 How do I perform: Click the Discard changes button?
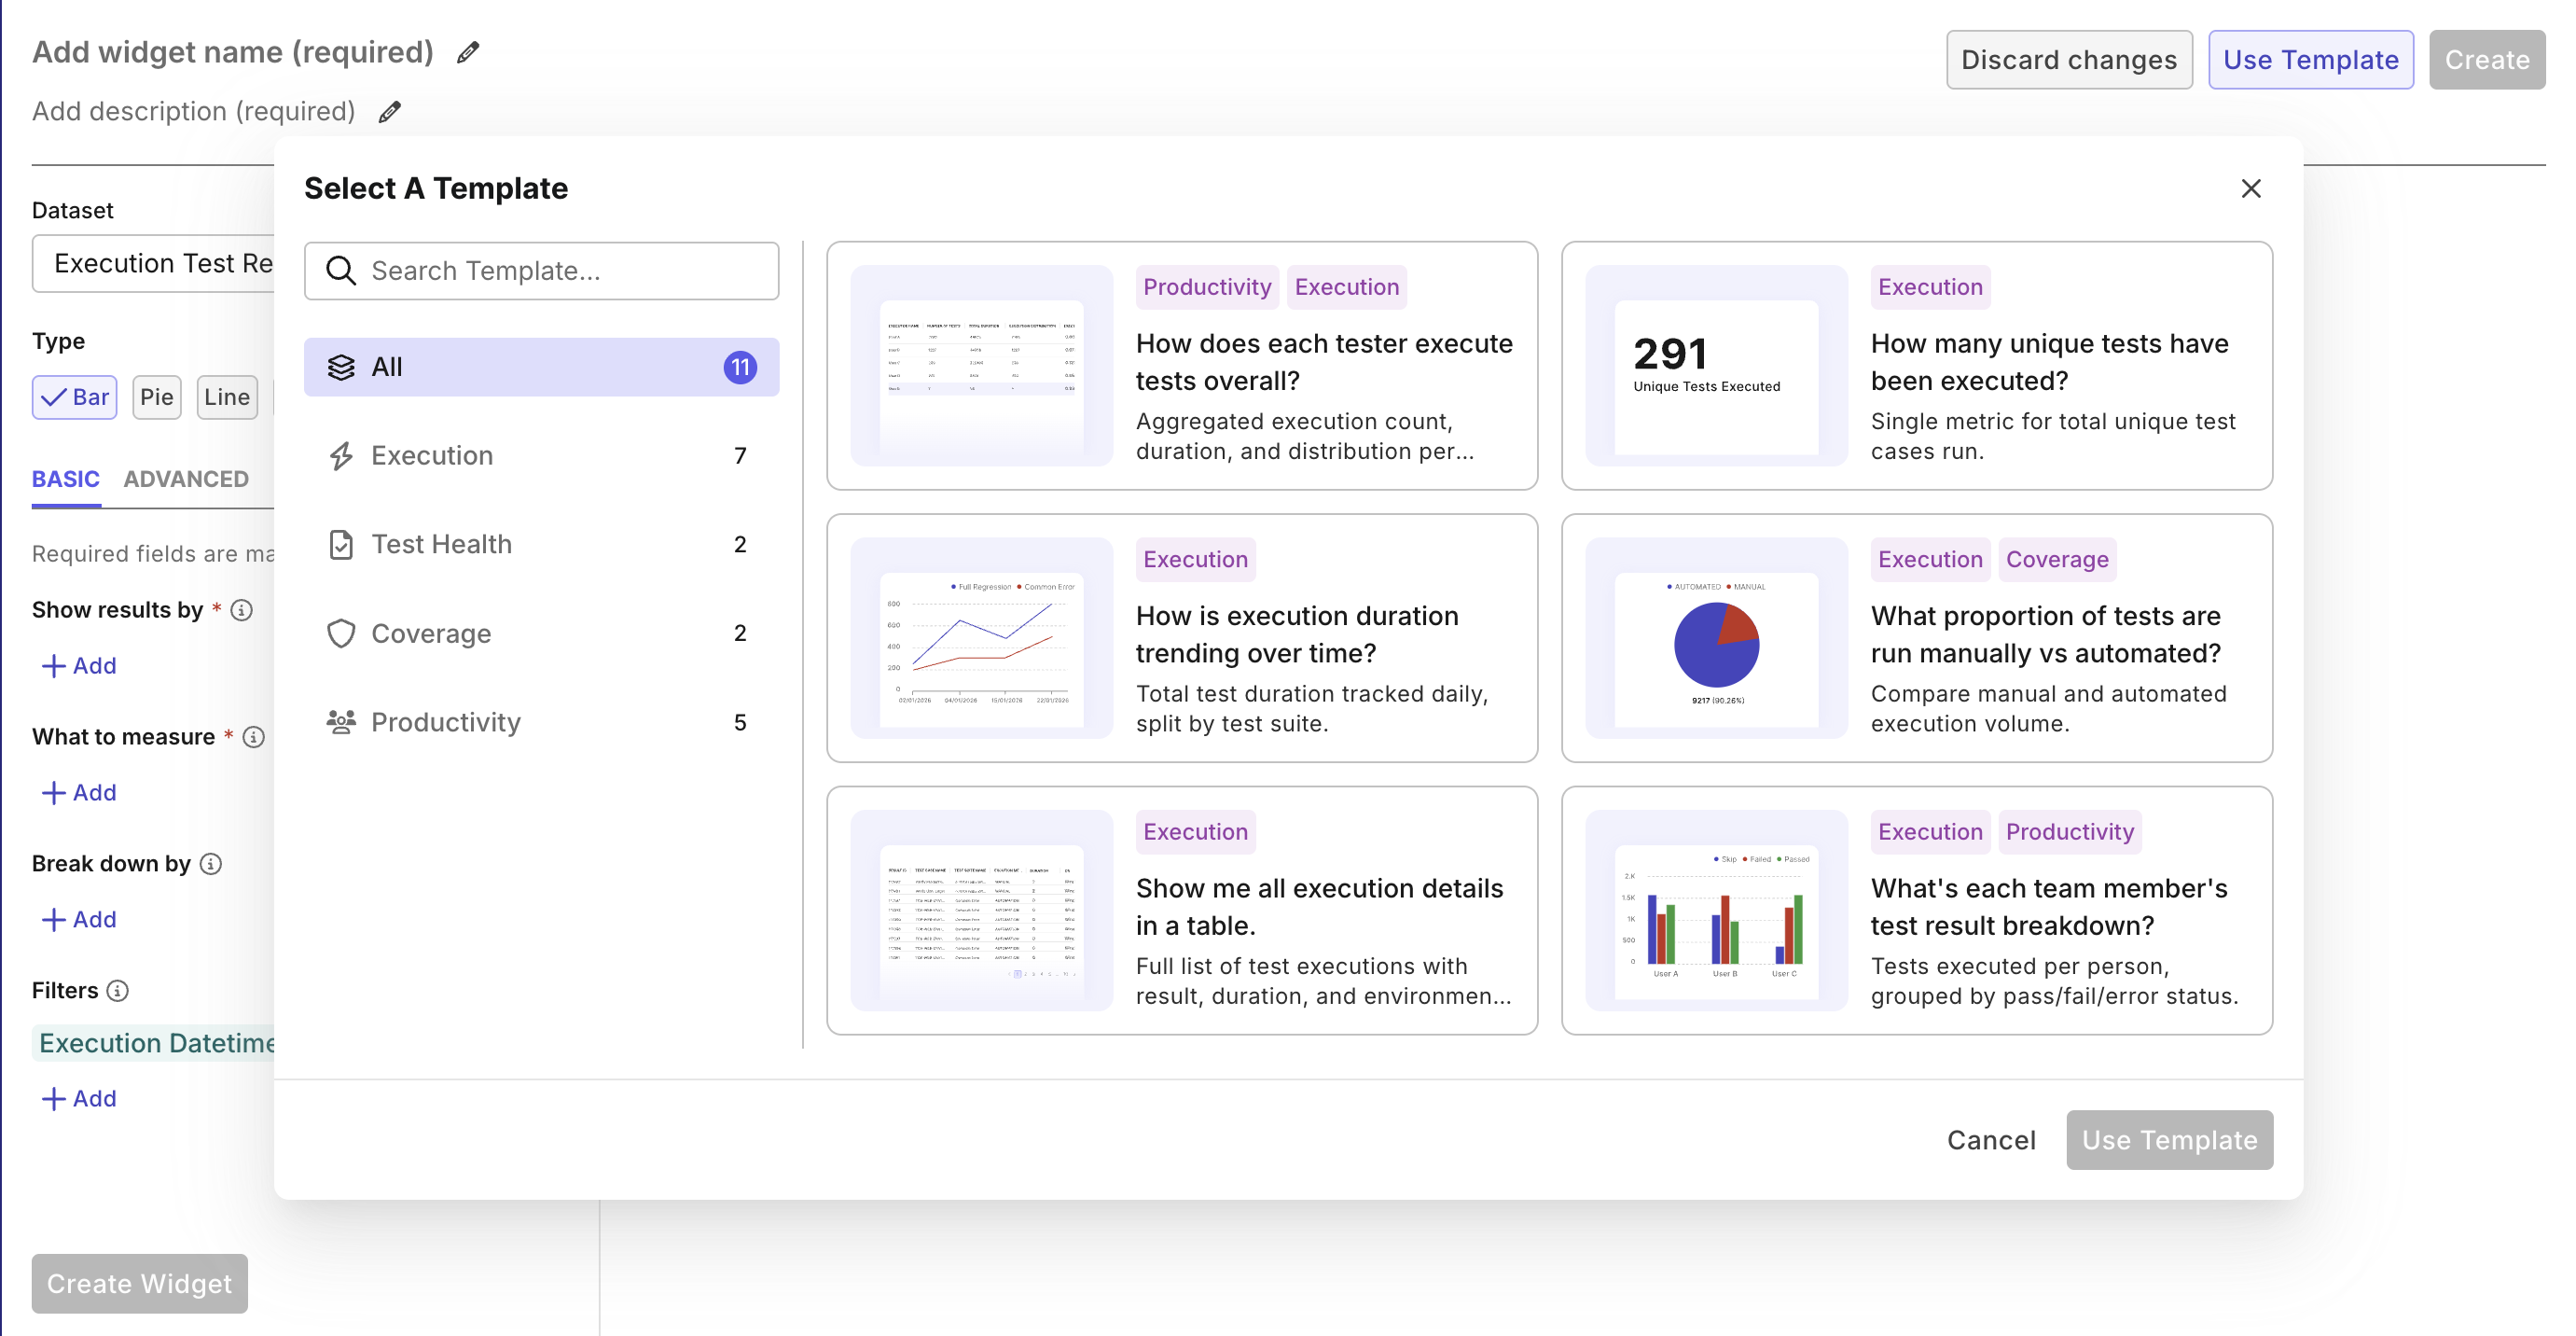(x=2069, y=59)
